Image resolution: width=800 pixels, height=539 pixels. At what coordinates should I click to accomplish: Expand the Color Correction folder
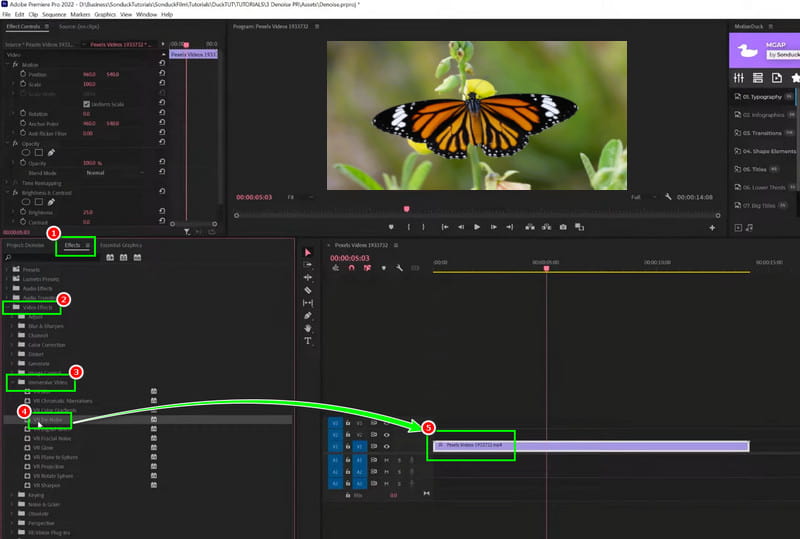point(12,345)
